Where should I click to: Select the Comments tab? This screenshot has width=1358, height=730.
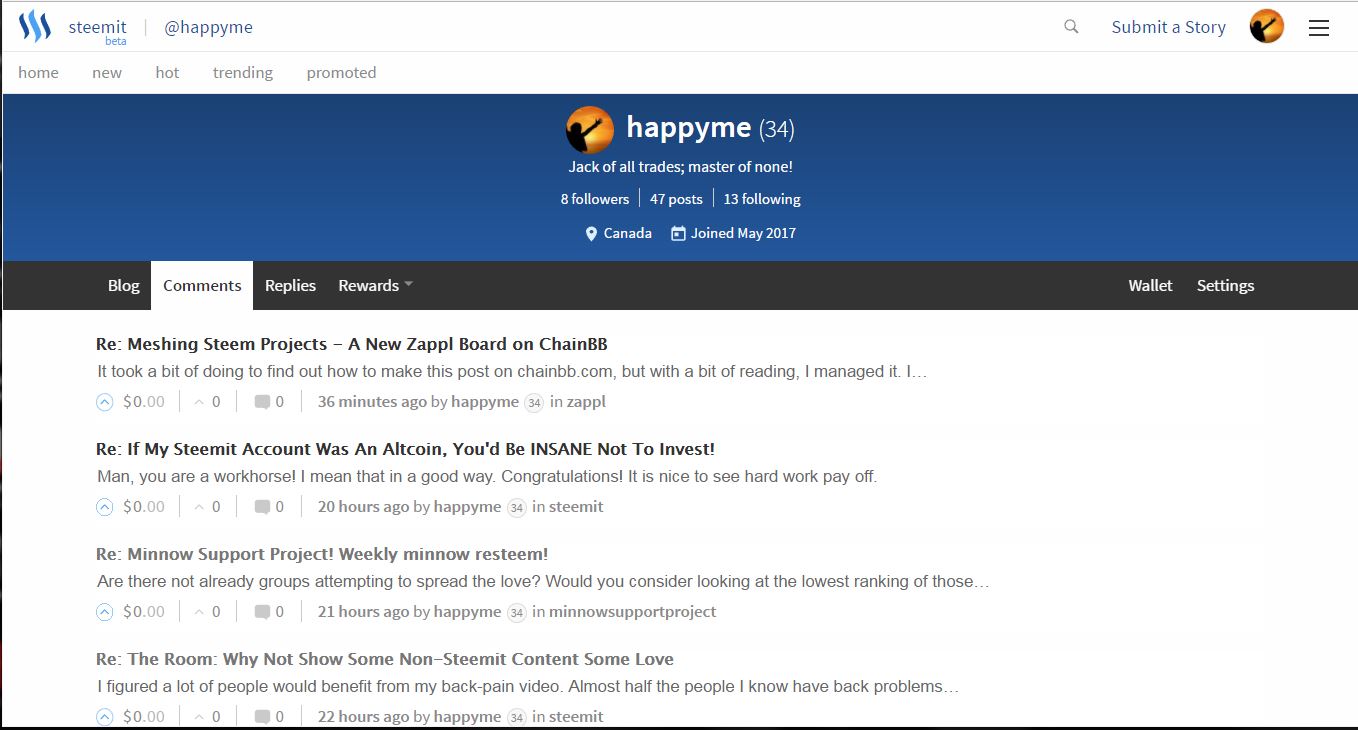pos(202,285)
